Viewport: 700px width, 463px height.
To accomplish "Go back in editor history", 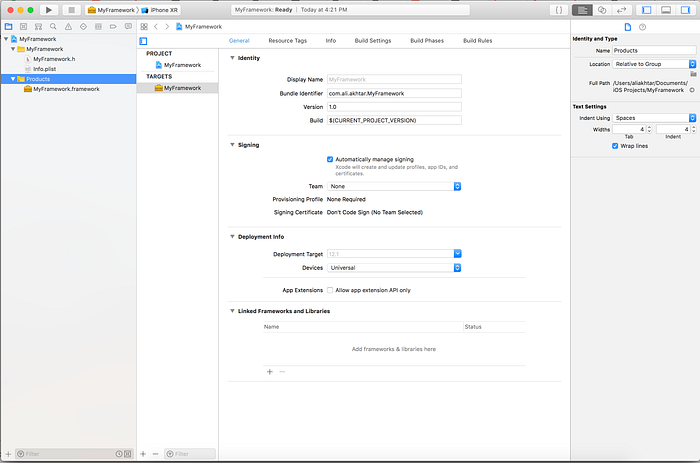I will pyautogui.click(x=156, y=27).
